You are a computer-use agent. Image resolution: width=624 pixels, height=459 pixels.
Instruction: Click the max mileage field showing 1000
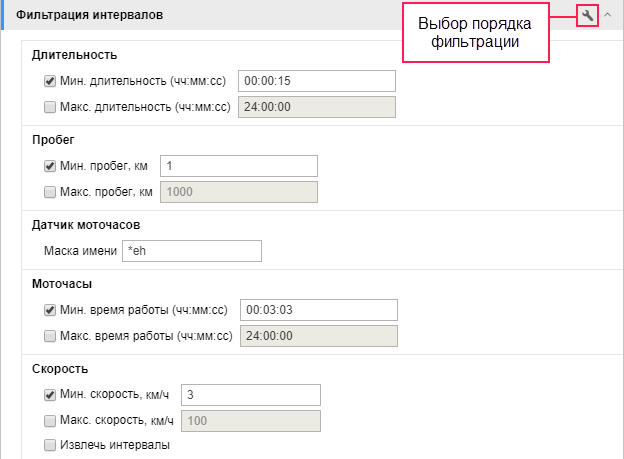click(x=239, y=192)
